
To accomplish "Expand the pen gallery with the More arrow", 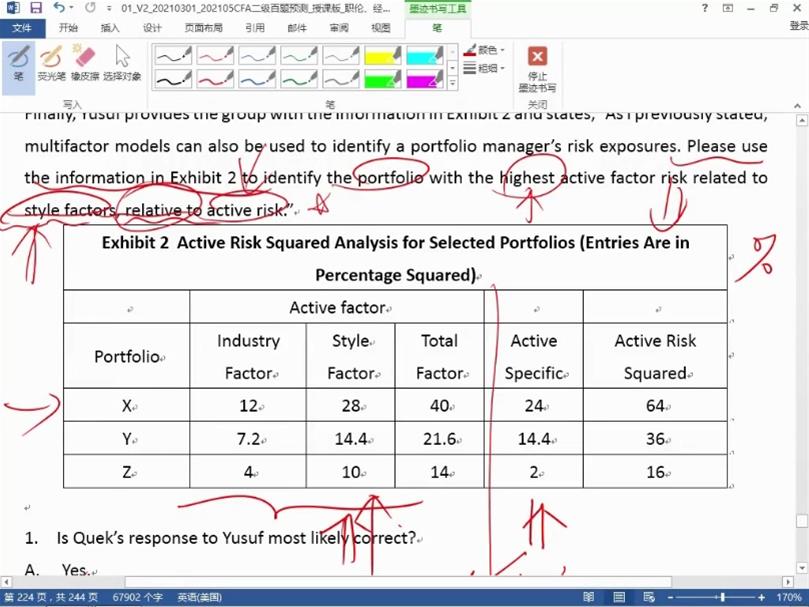I will click(x=452, y=83).
